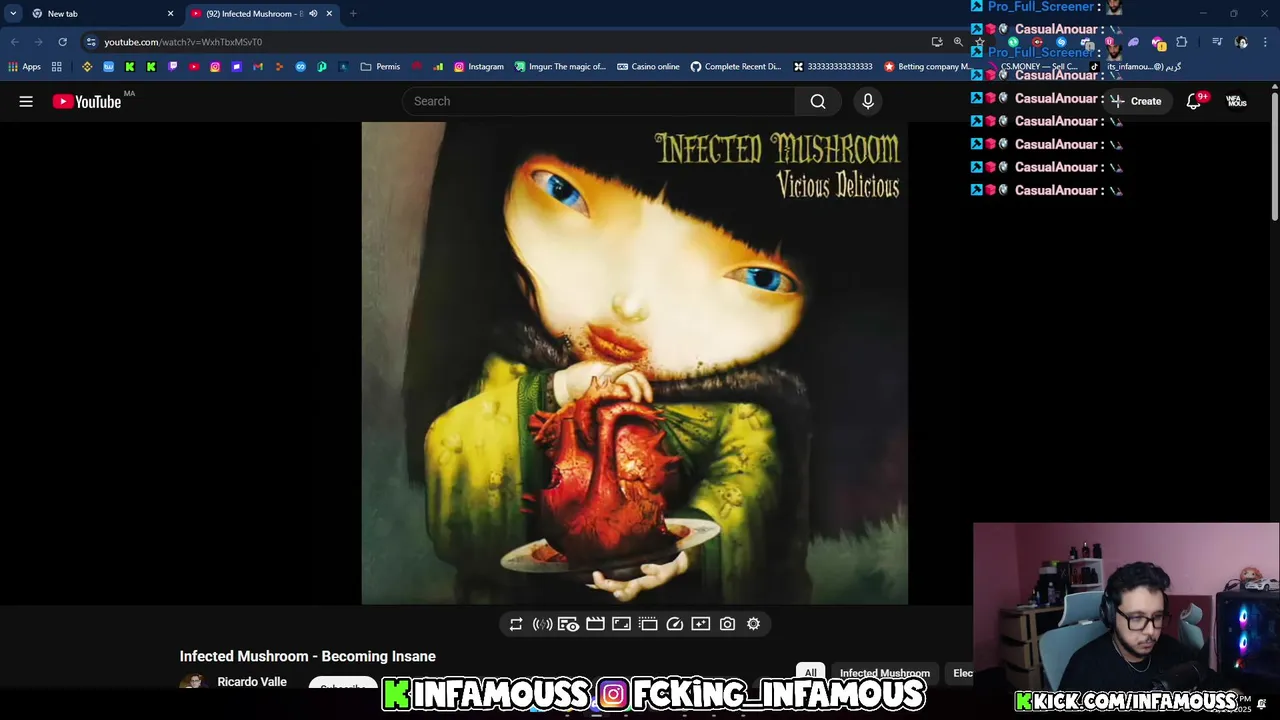Open the tab groups grid icon in bookmarks bar
The image size is (1280, 720).
(57, 67)
